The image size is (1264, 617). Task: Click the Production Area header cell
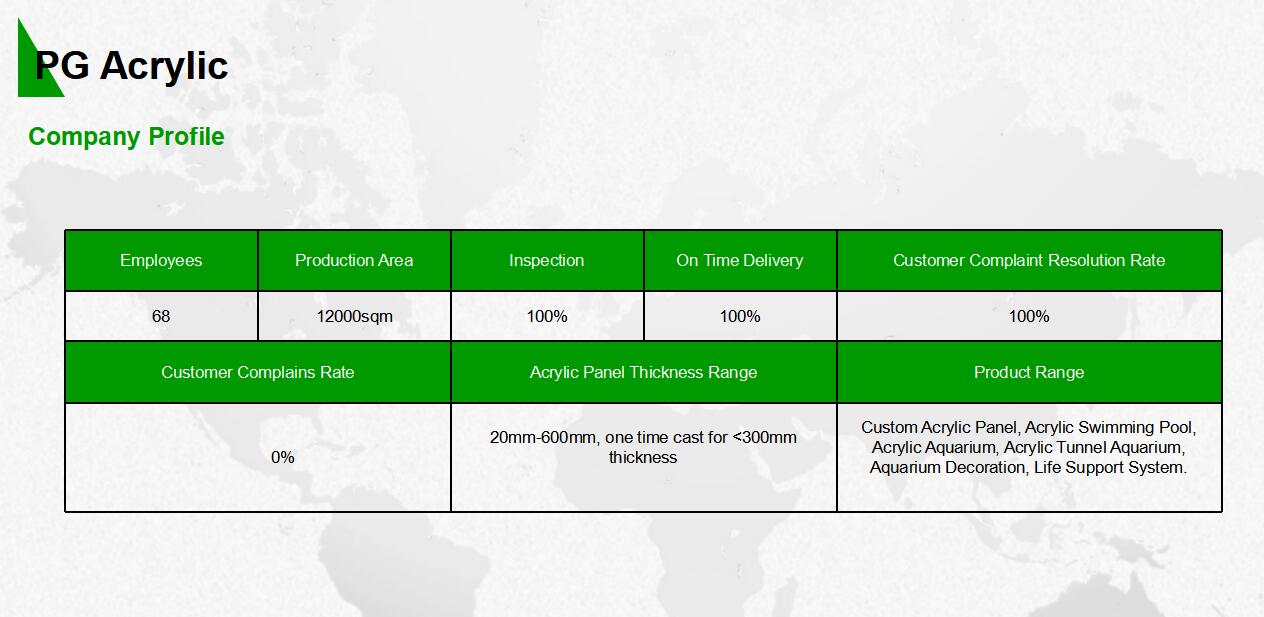(354, 260)
